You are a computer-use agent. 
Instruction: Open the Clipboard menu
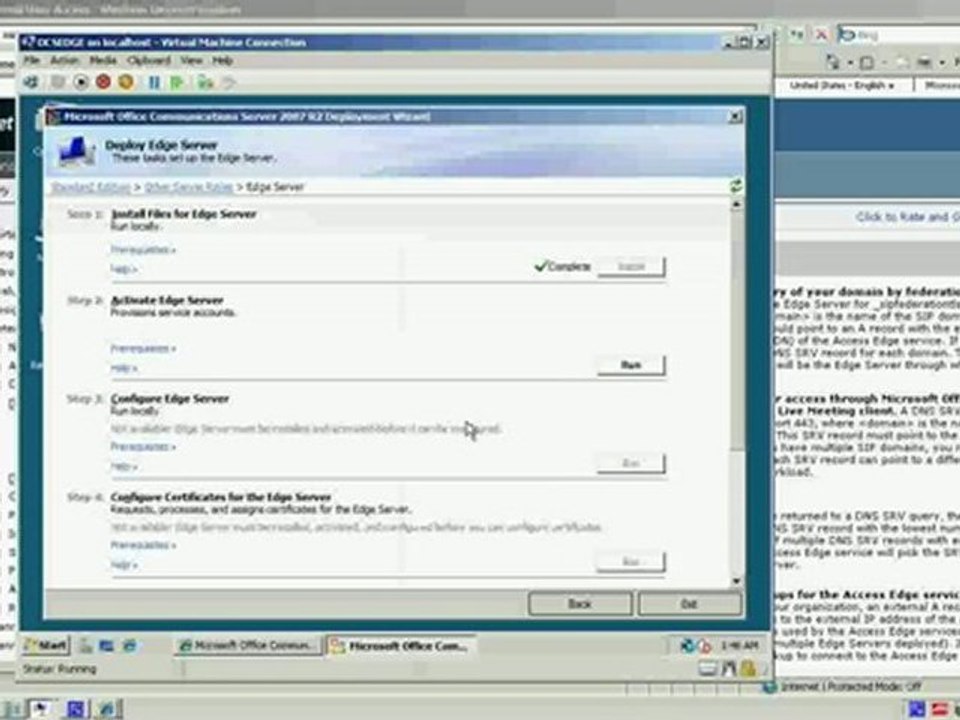pos(149,61)
